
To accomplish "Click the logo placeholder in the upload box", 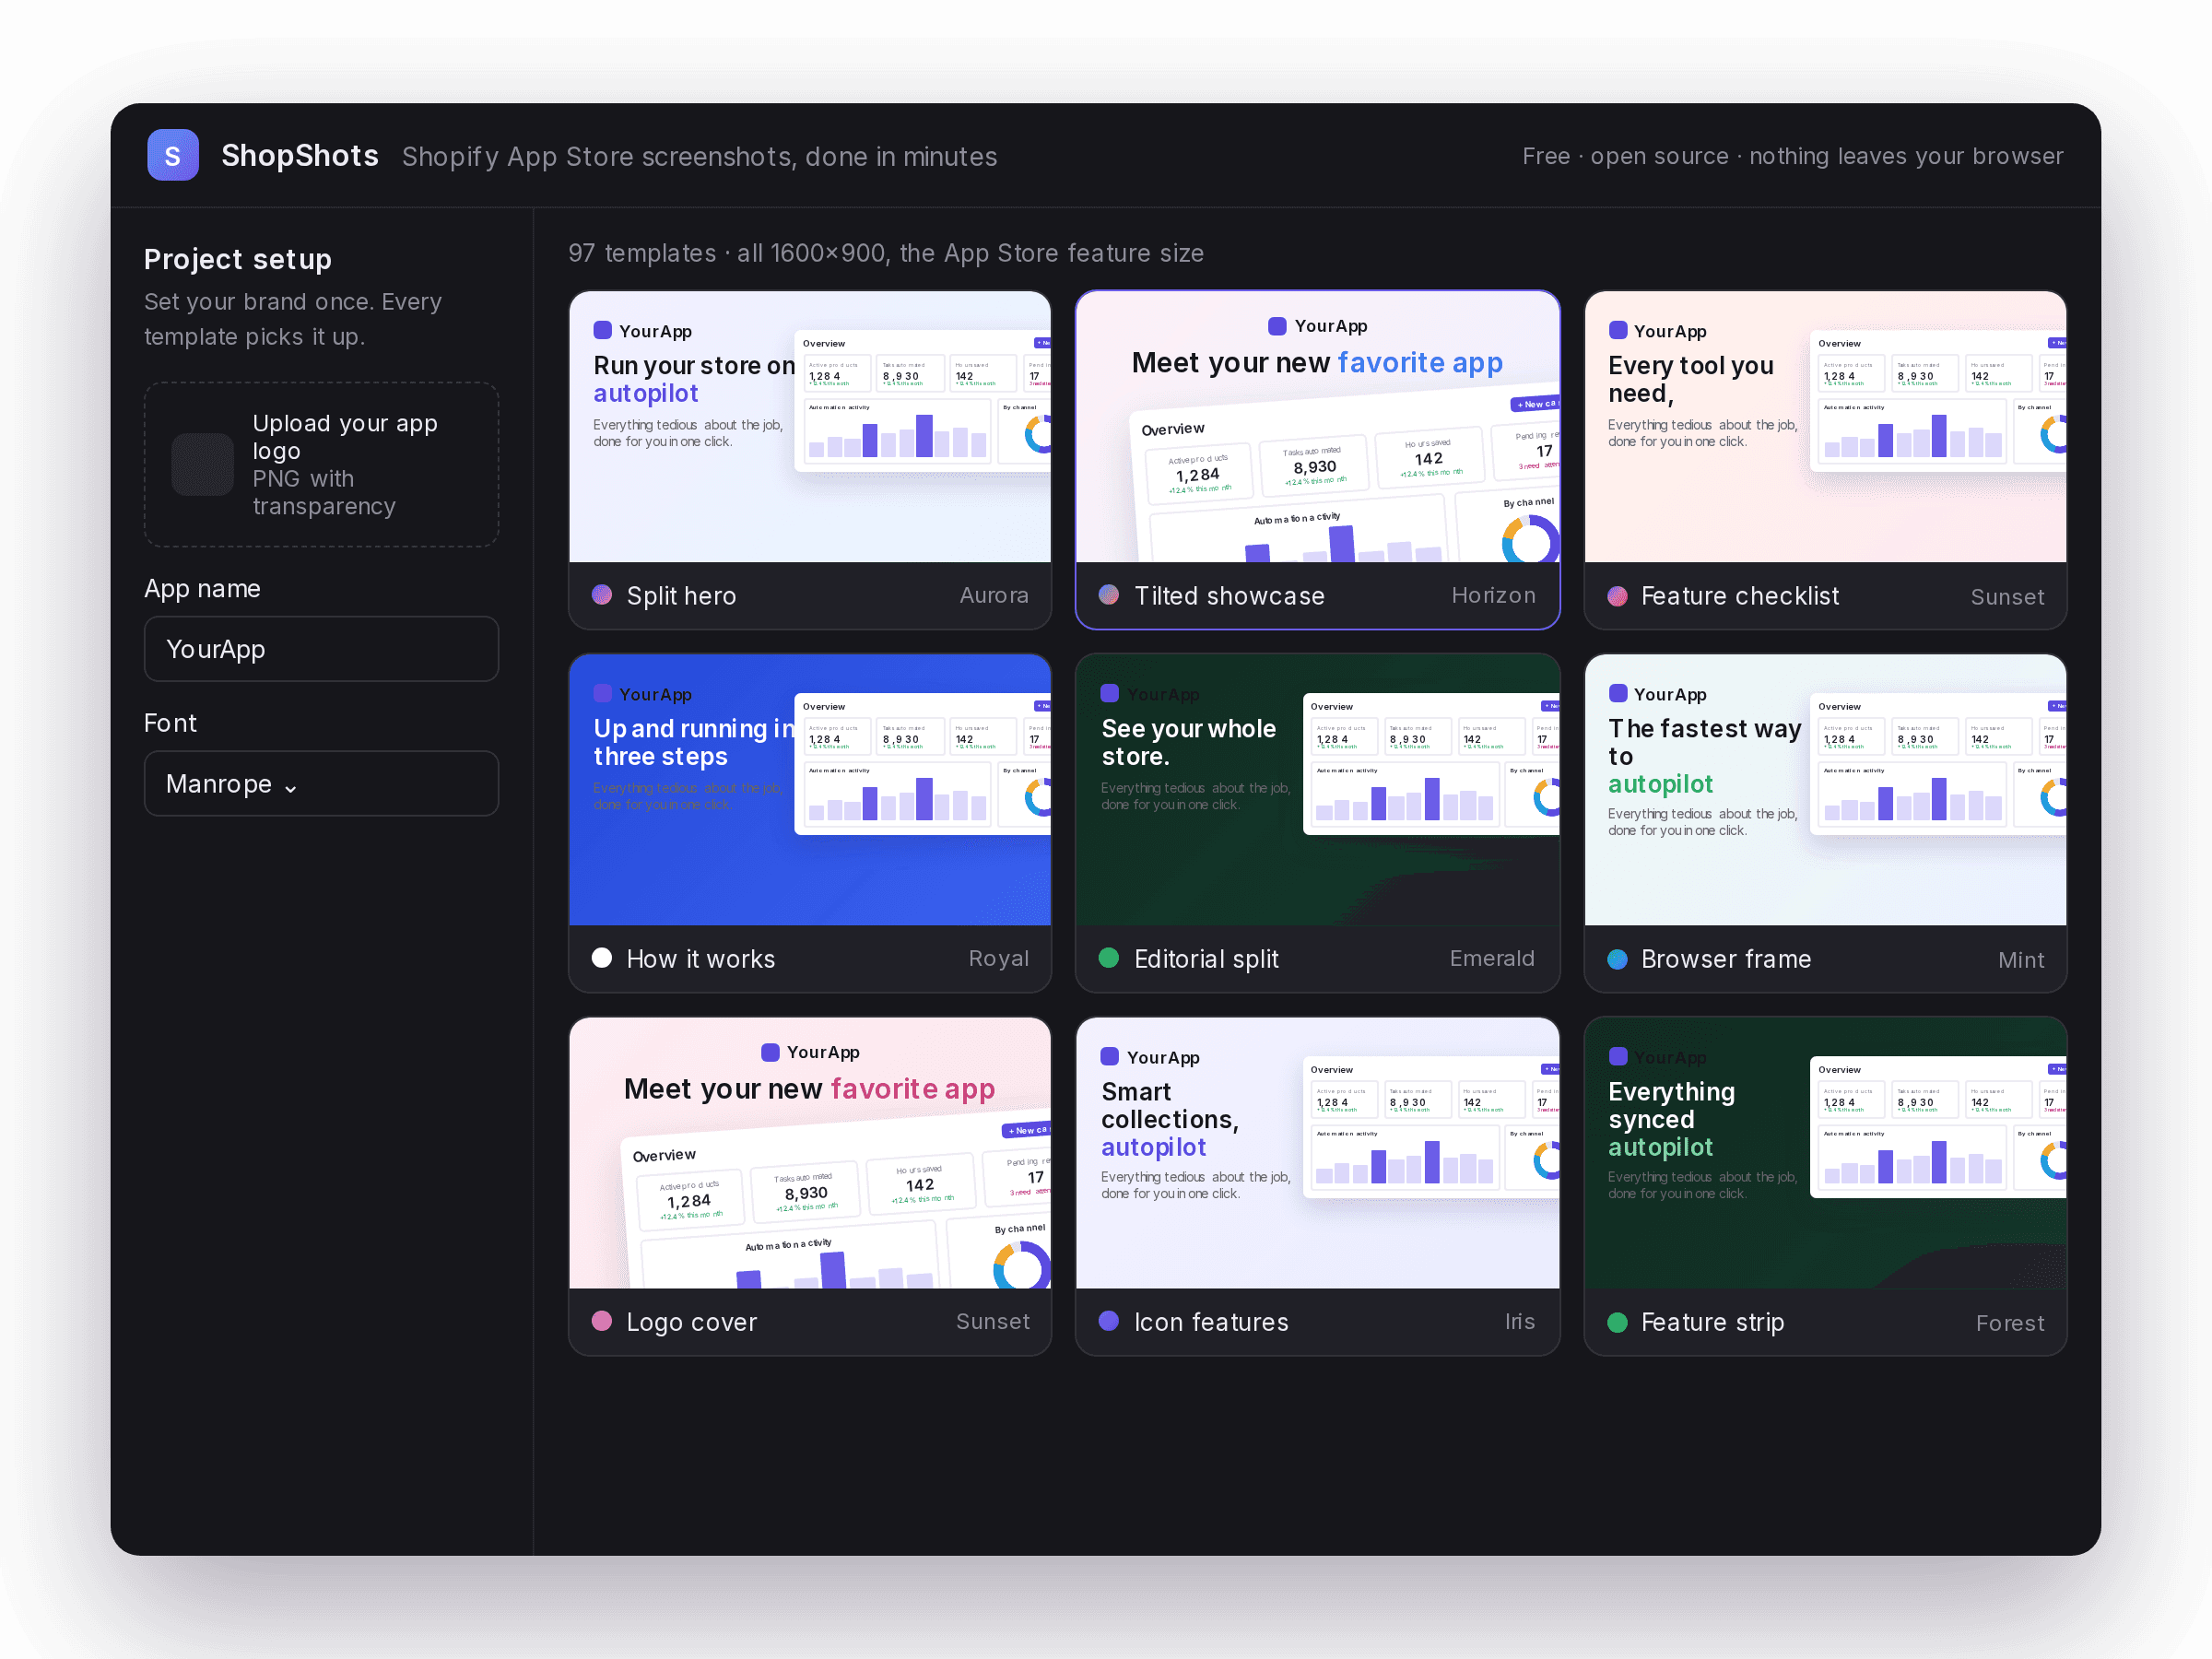I will (203, 464).
